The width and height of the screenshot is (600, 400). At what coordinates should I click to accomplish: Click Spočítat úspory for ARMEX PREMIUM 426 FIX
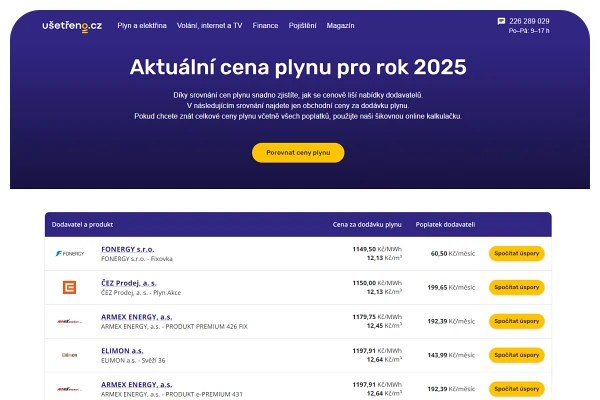point(517,321)
